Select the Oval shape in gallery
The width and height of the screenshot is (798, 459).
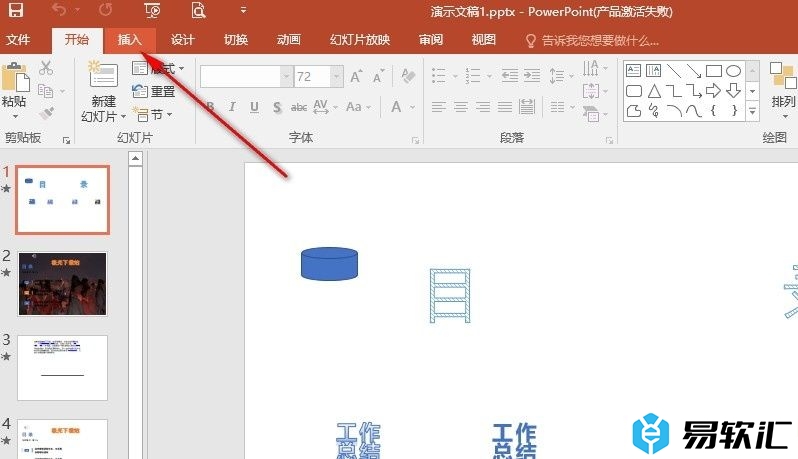733,70
